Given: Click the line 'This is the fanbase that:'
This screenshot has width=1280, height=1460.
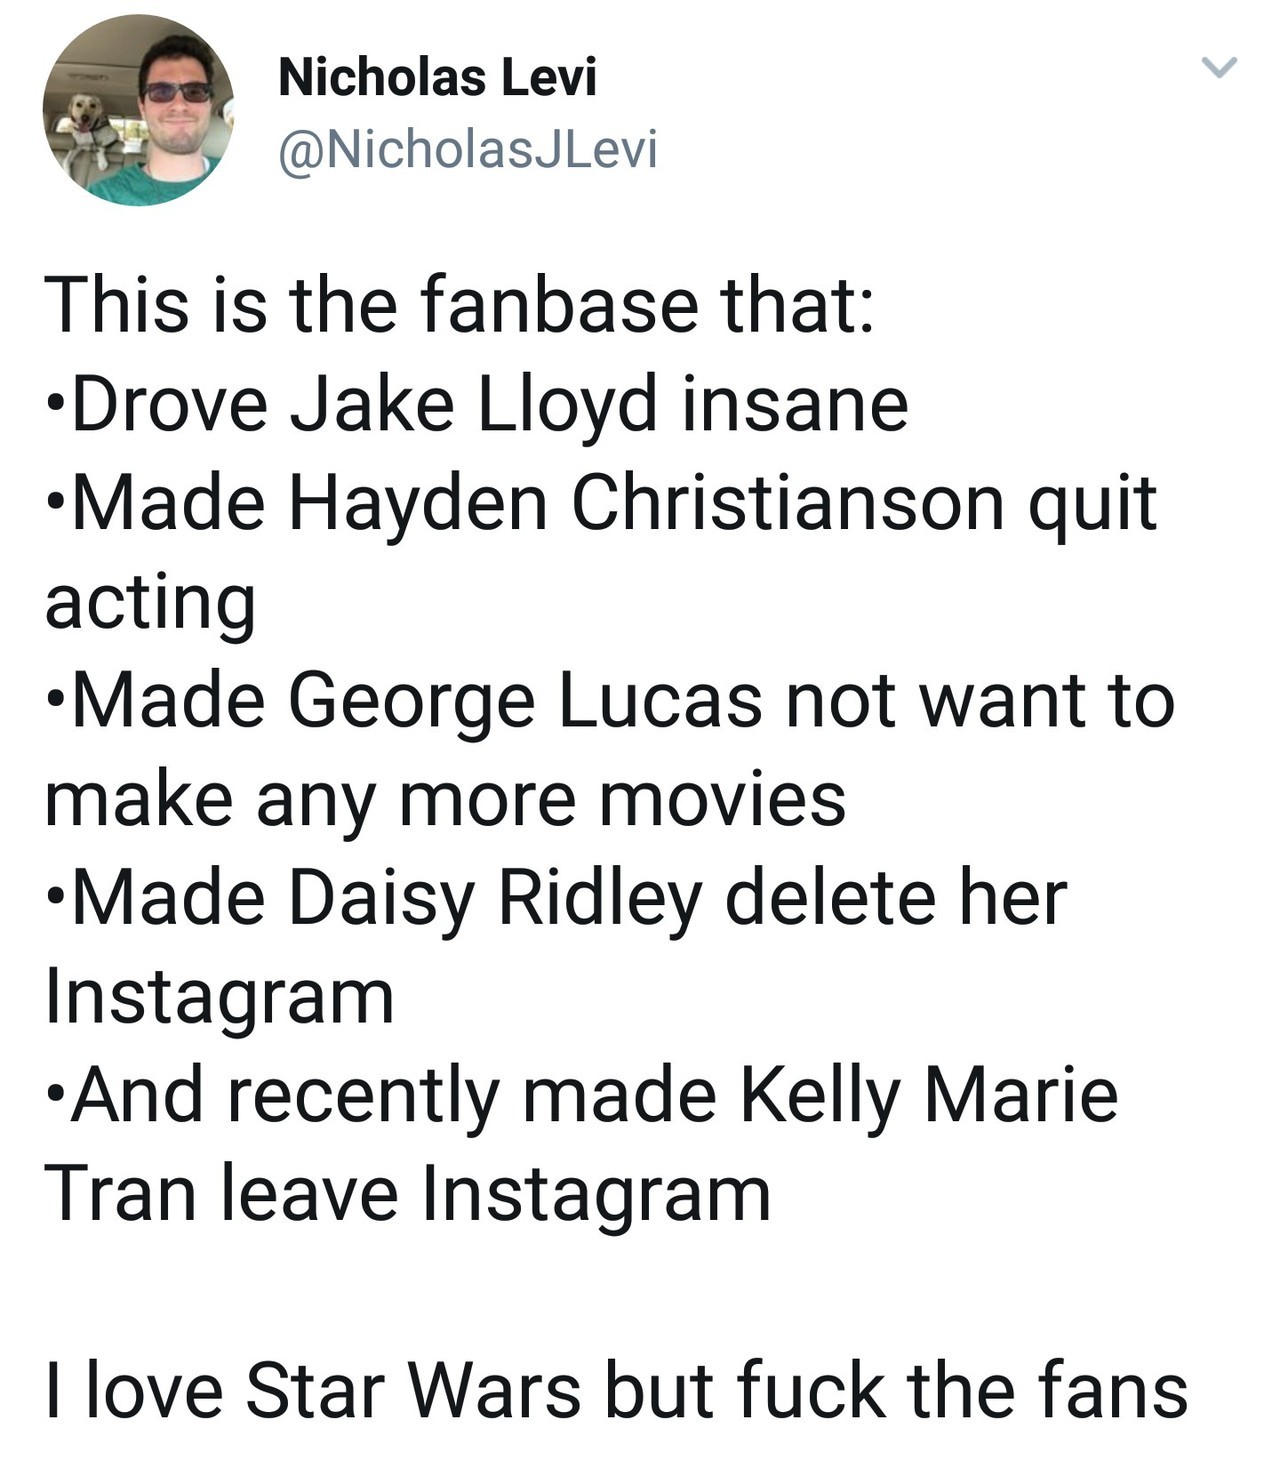Looking at the screenshot, I should pos(460,305).
